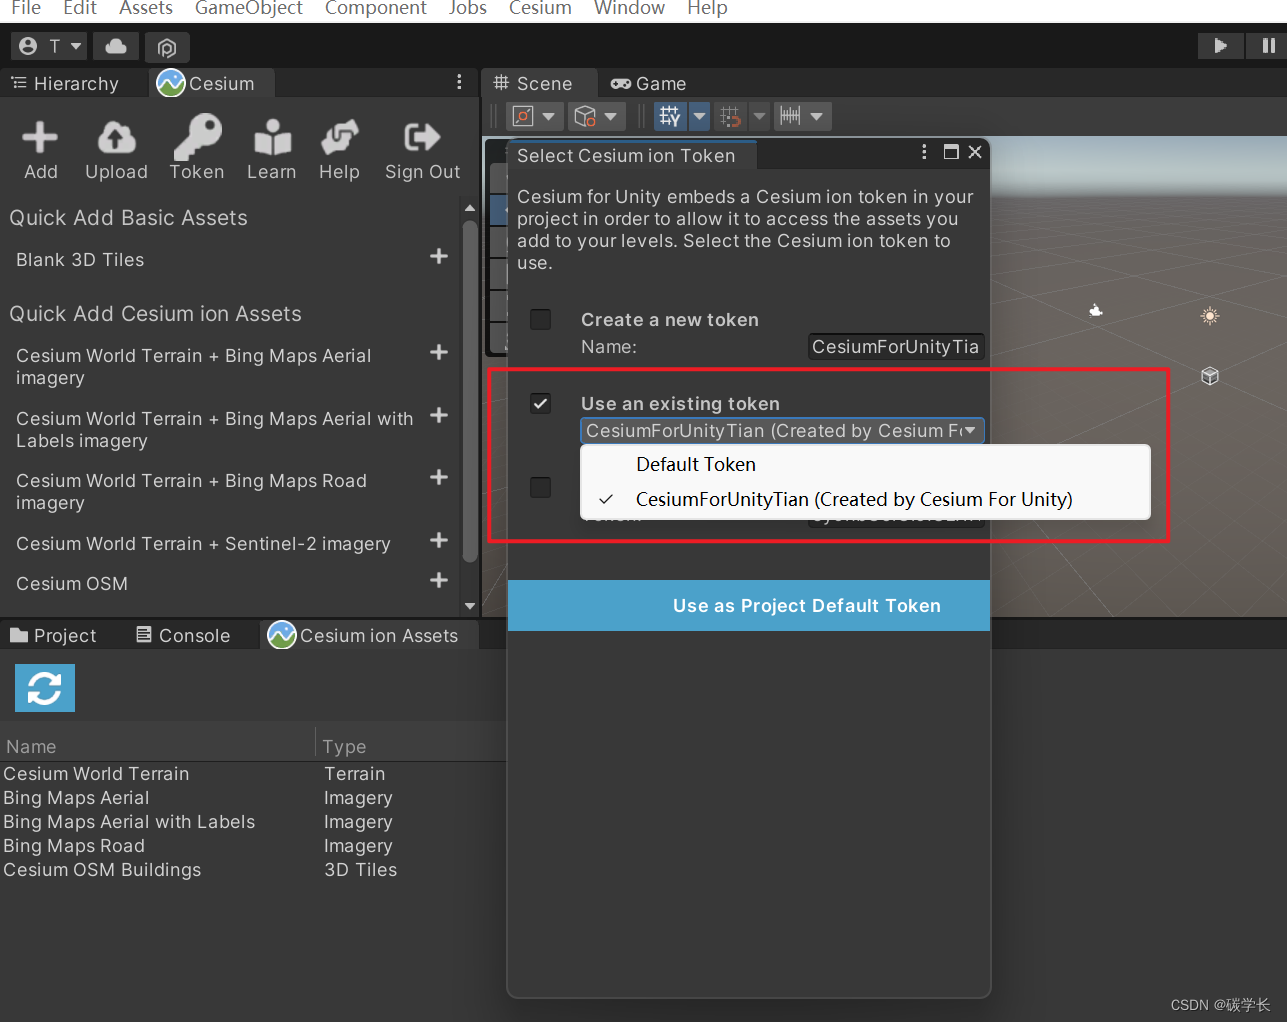Expand the grid snapping dropdown arrow

coord(699,117)
